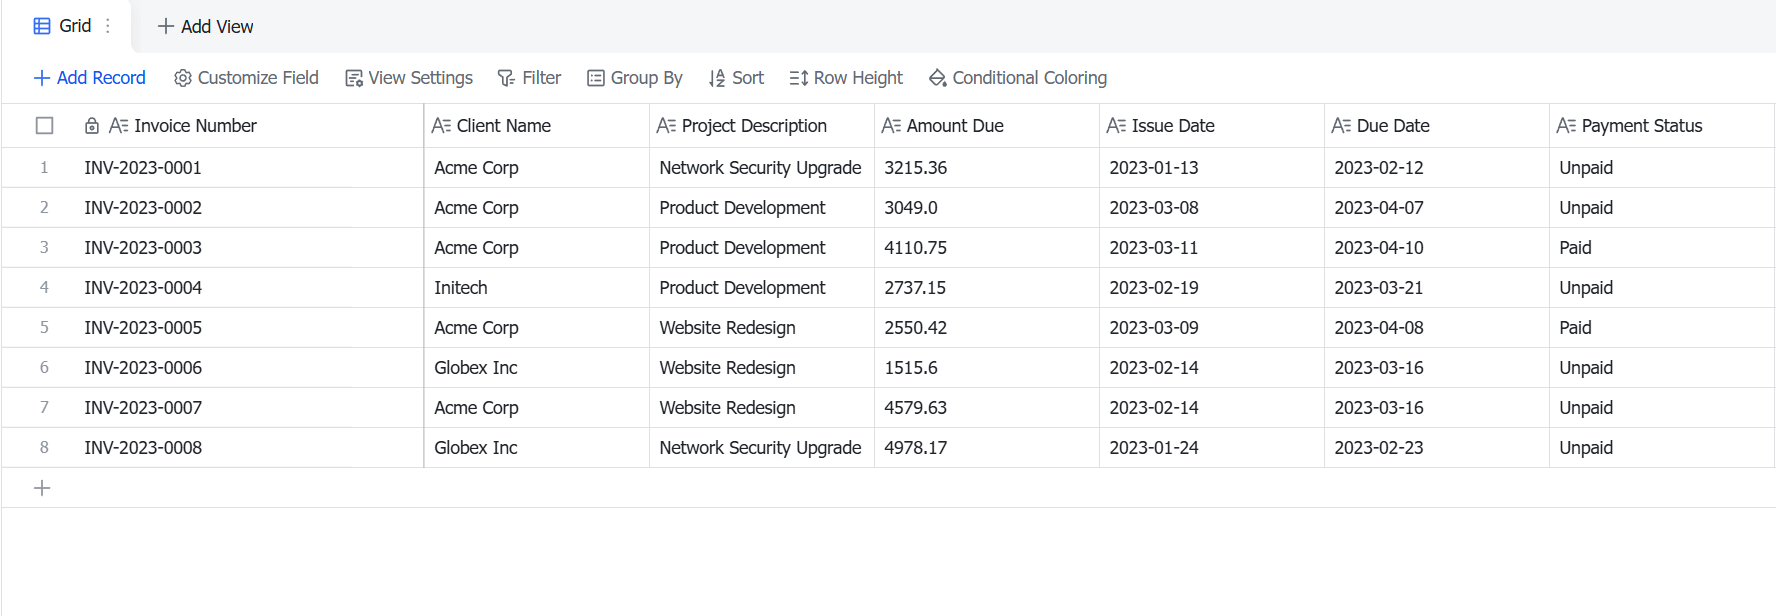This screenshot has width=1776, height=616.
Task: Open Conditional Coloring settings
Action: click(x=1018, y=78)
